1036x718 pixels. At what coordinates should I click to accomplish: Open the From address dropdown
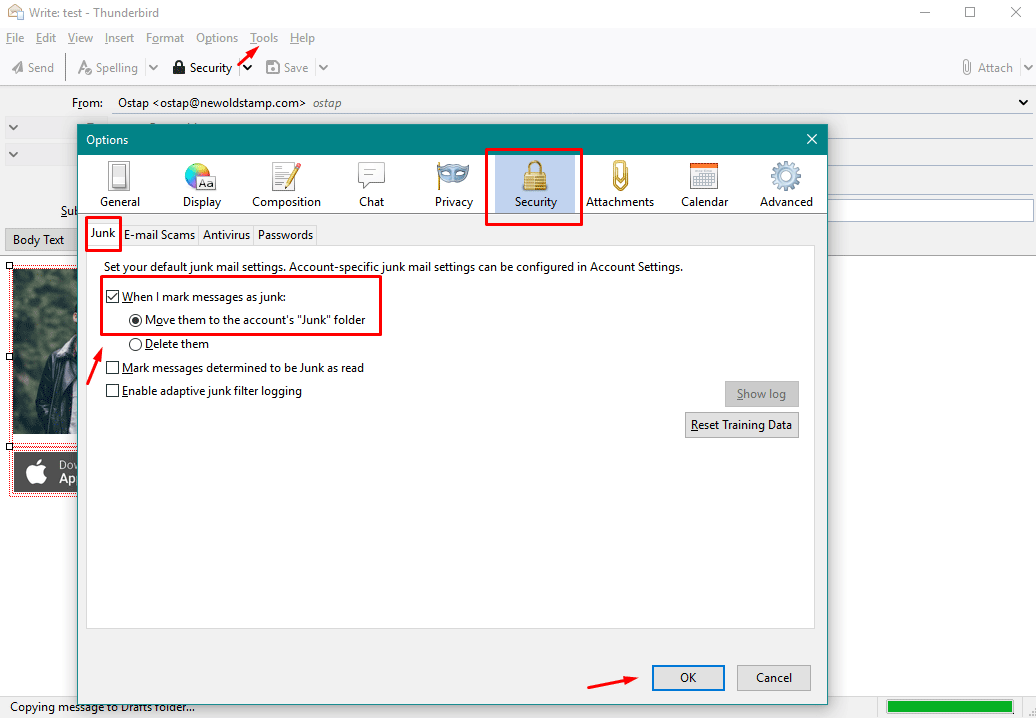point(1023,103)
